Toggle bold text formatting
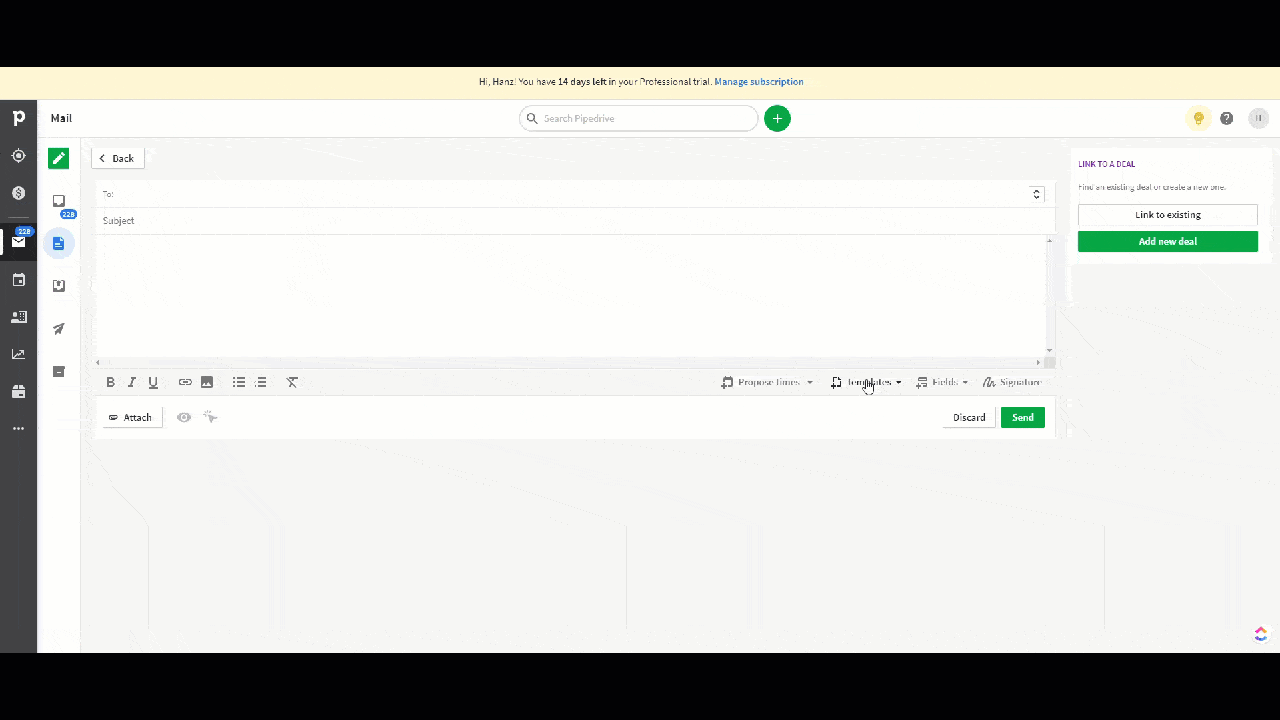The width and height of the screenshot is (1280, 720). [110, 382]
